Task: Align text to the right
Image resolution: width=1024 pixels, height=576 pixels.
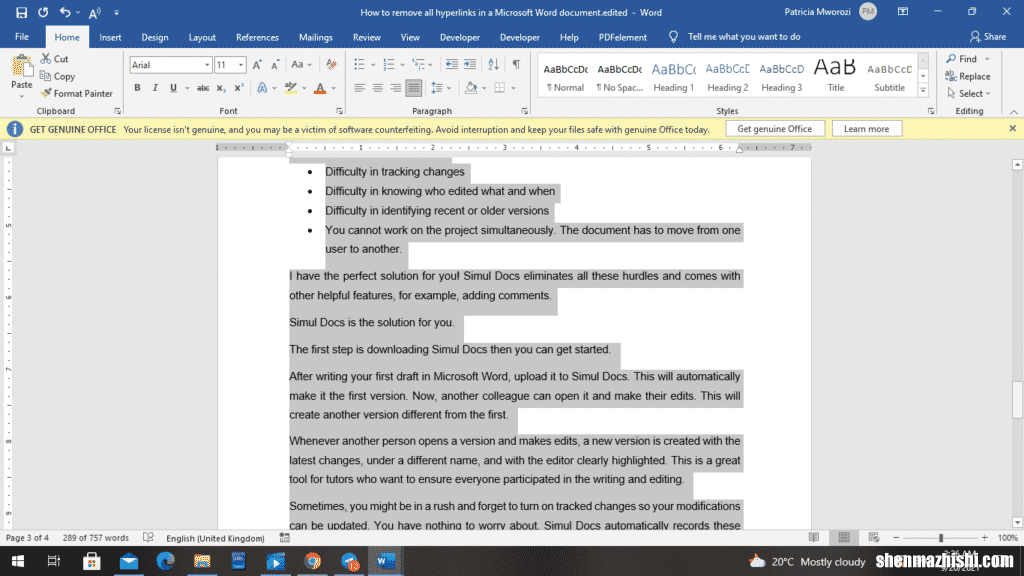Action: tap(396, 88)
